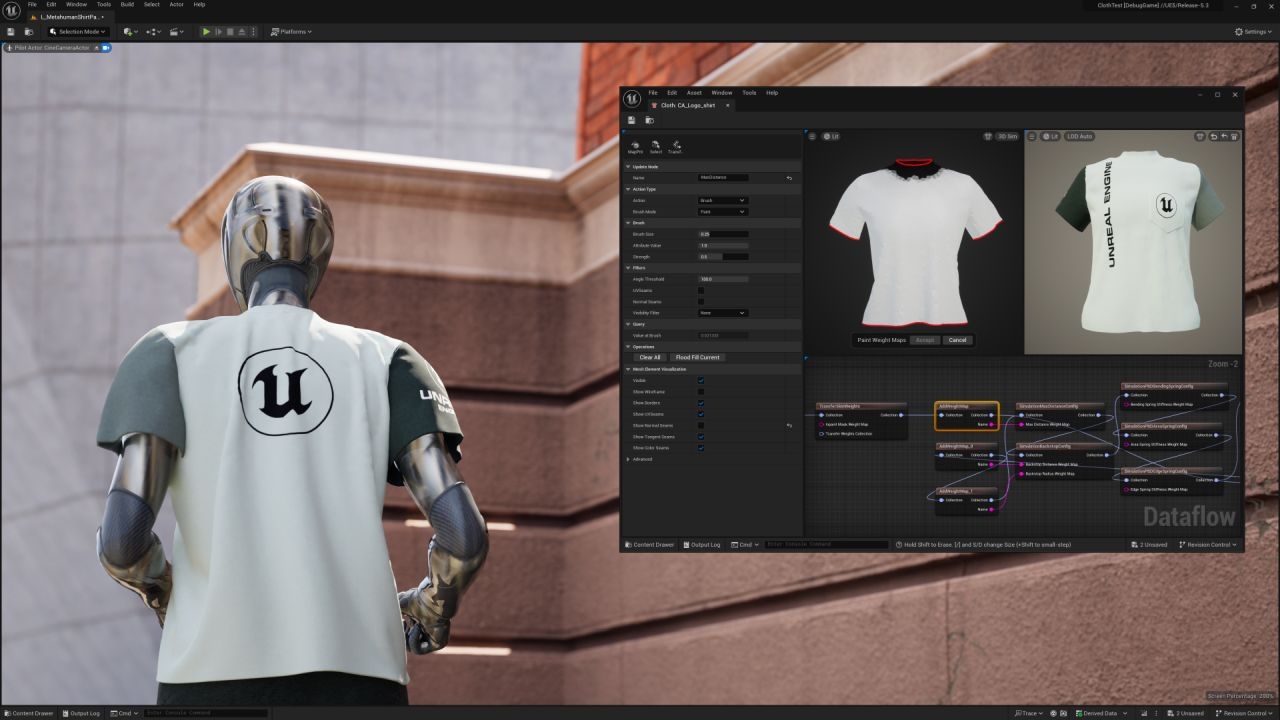Open the Brush Mode dropdown showing Paint
Screen dimensions: 1280x720
723,211
